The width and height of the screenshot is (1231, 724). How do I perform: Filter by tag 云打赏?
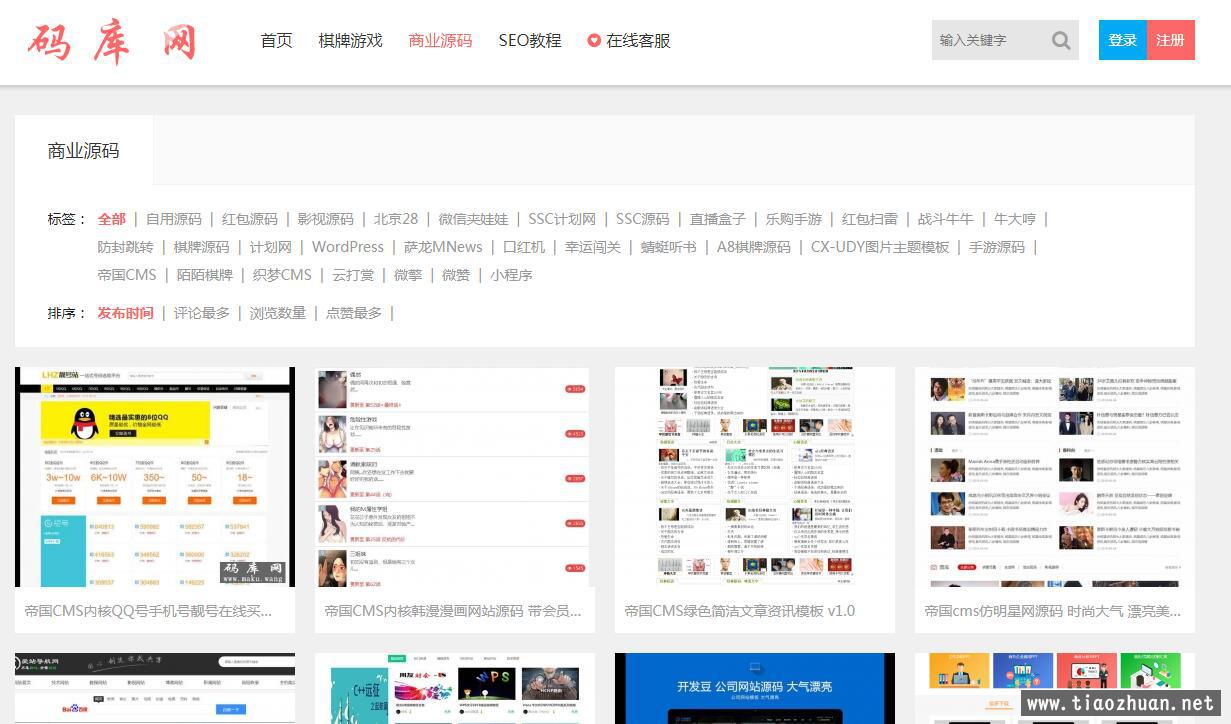(x=353, y=275)
